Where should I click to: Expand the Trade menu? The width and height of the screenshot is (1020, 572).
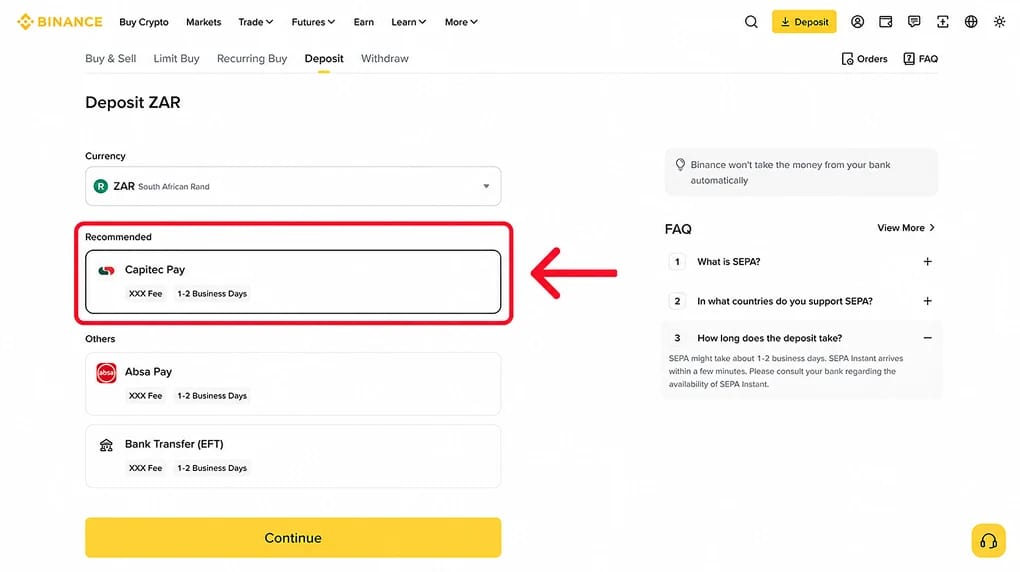tap(256, 21)
